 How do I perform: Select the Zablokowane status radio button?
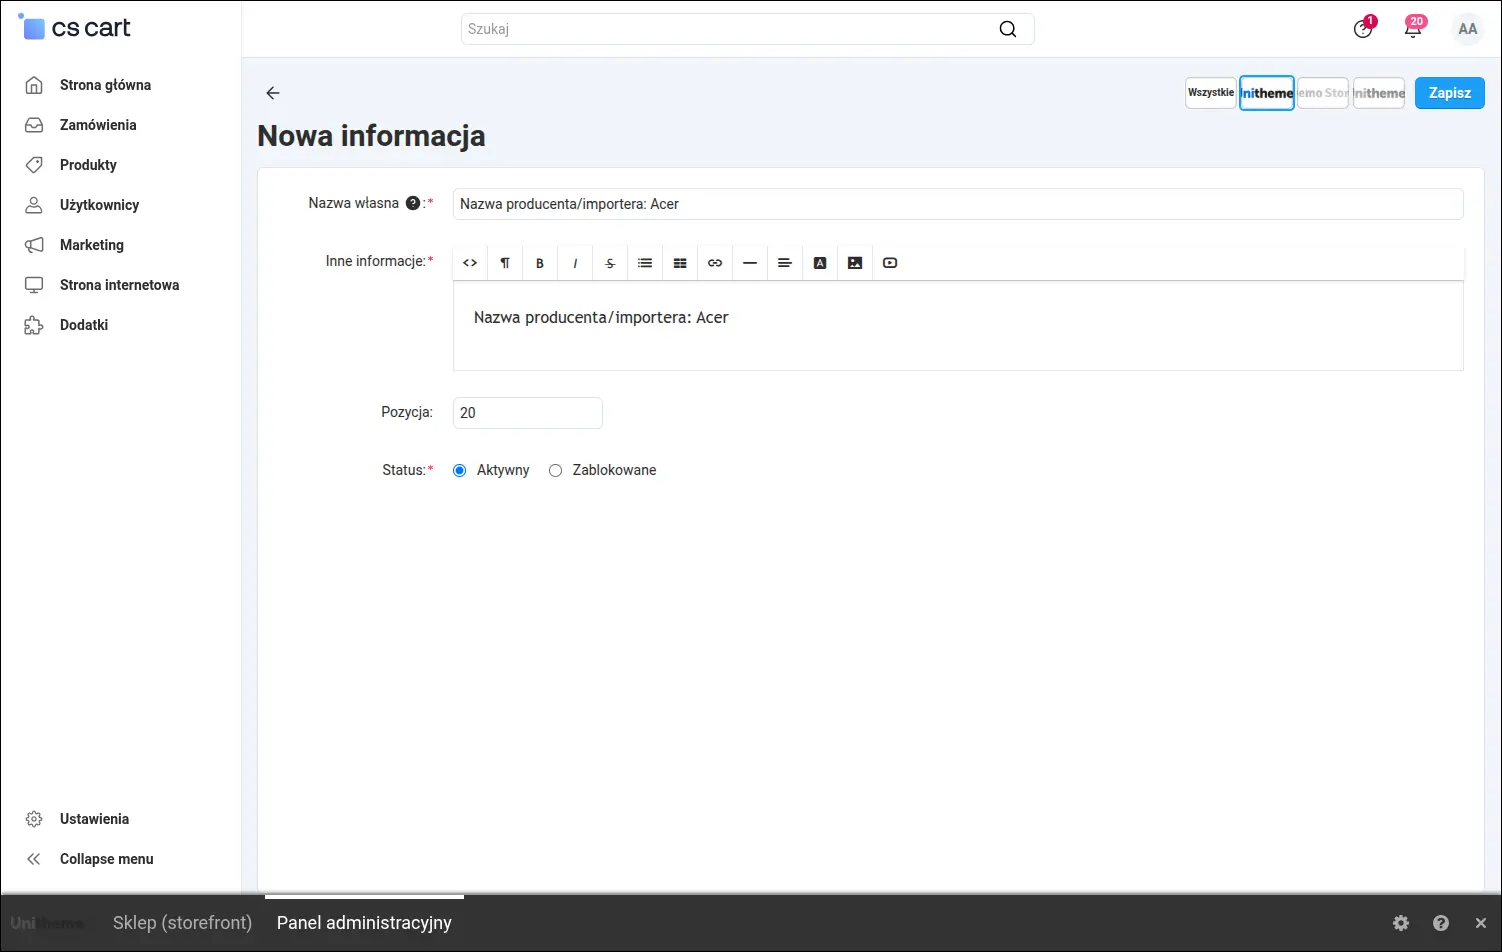point(556,470)
